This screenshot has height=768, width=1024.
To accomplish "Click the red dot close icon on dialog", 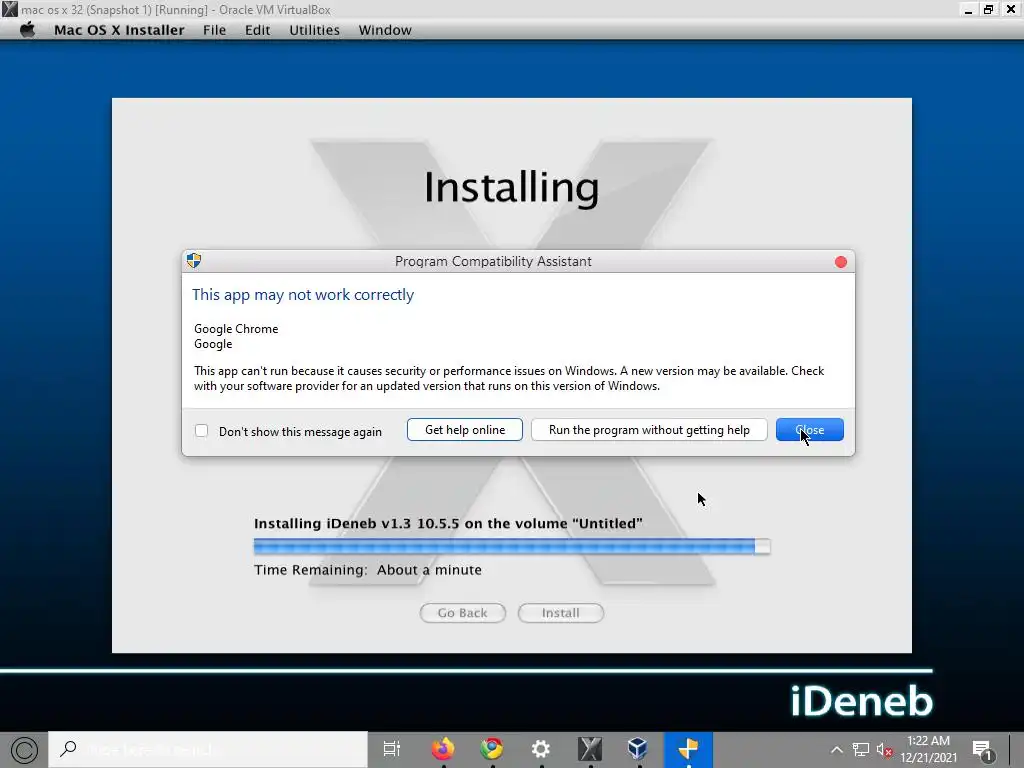I will click(x=840, y=262).
